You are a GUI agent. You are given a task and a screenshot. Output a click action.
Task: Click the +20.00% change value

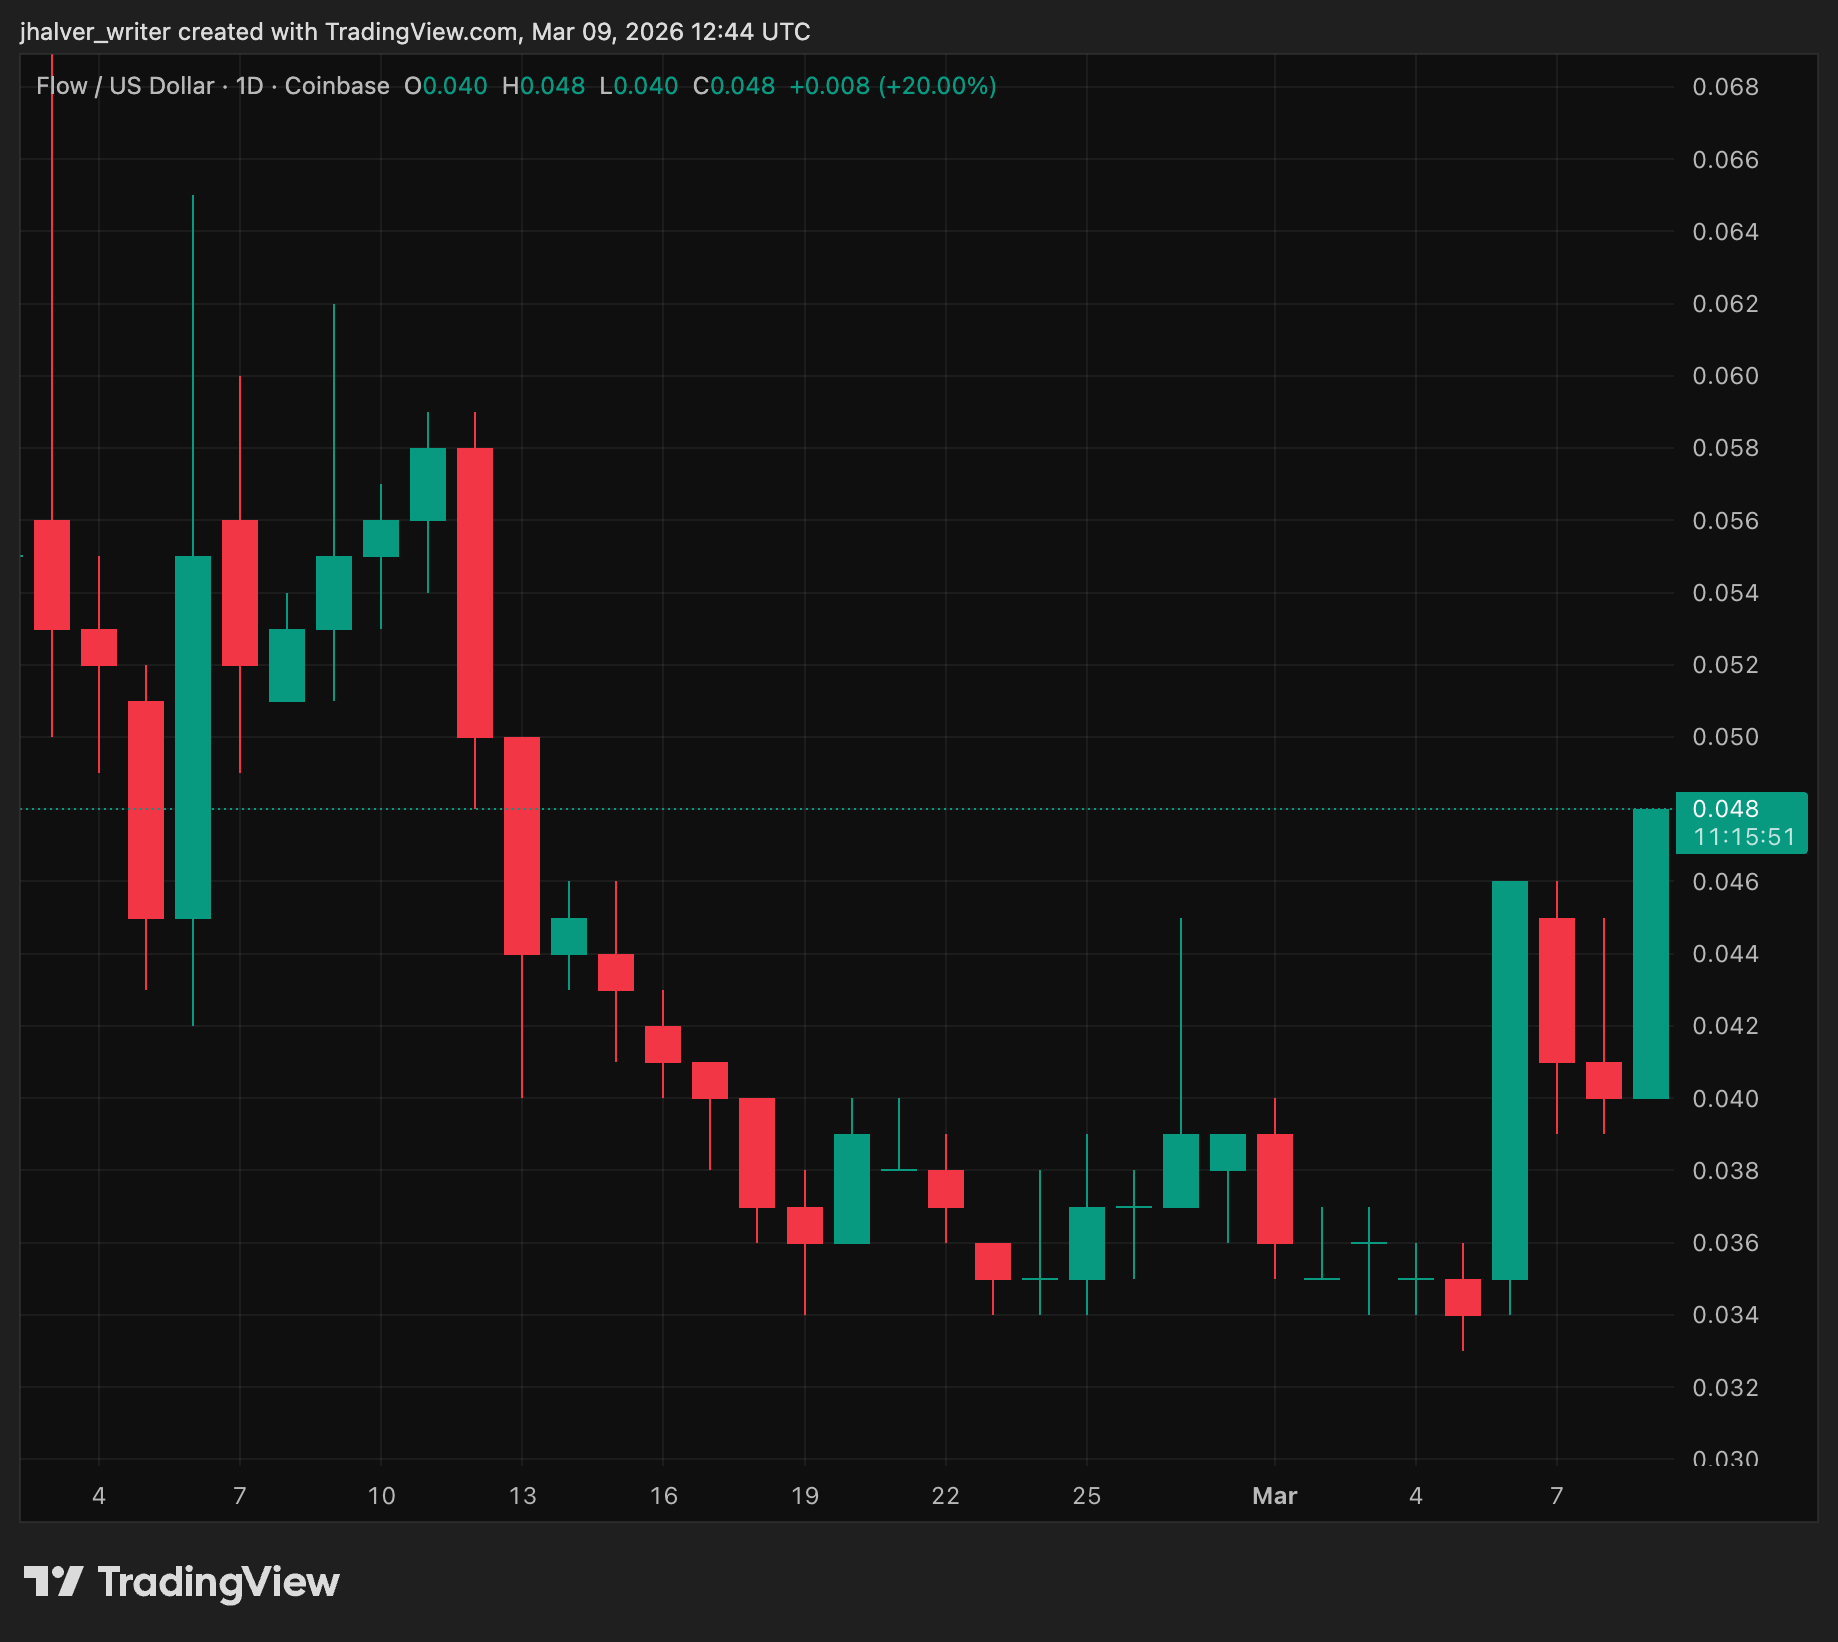coord(937,86)
